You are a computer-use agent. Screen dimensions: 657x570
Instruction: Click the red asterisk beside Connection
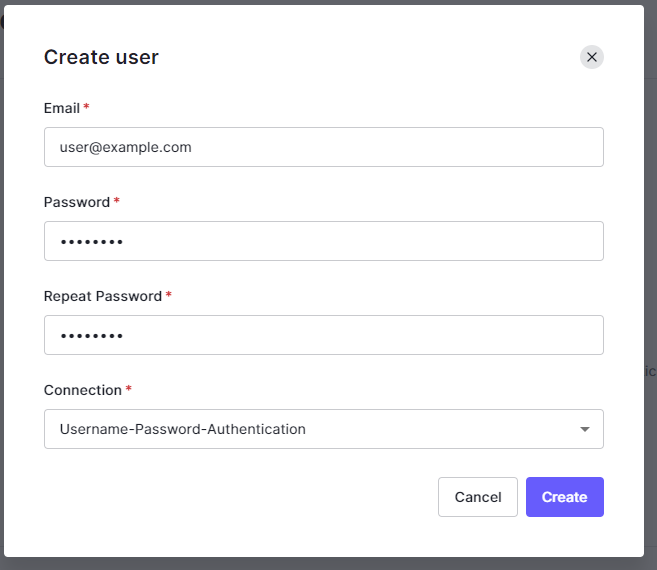coord(129,389)
